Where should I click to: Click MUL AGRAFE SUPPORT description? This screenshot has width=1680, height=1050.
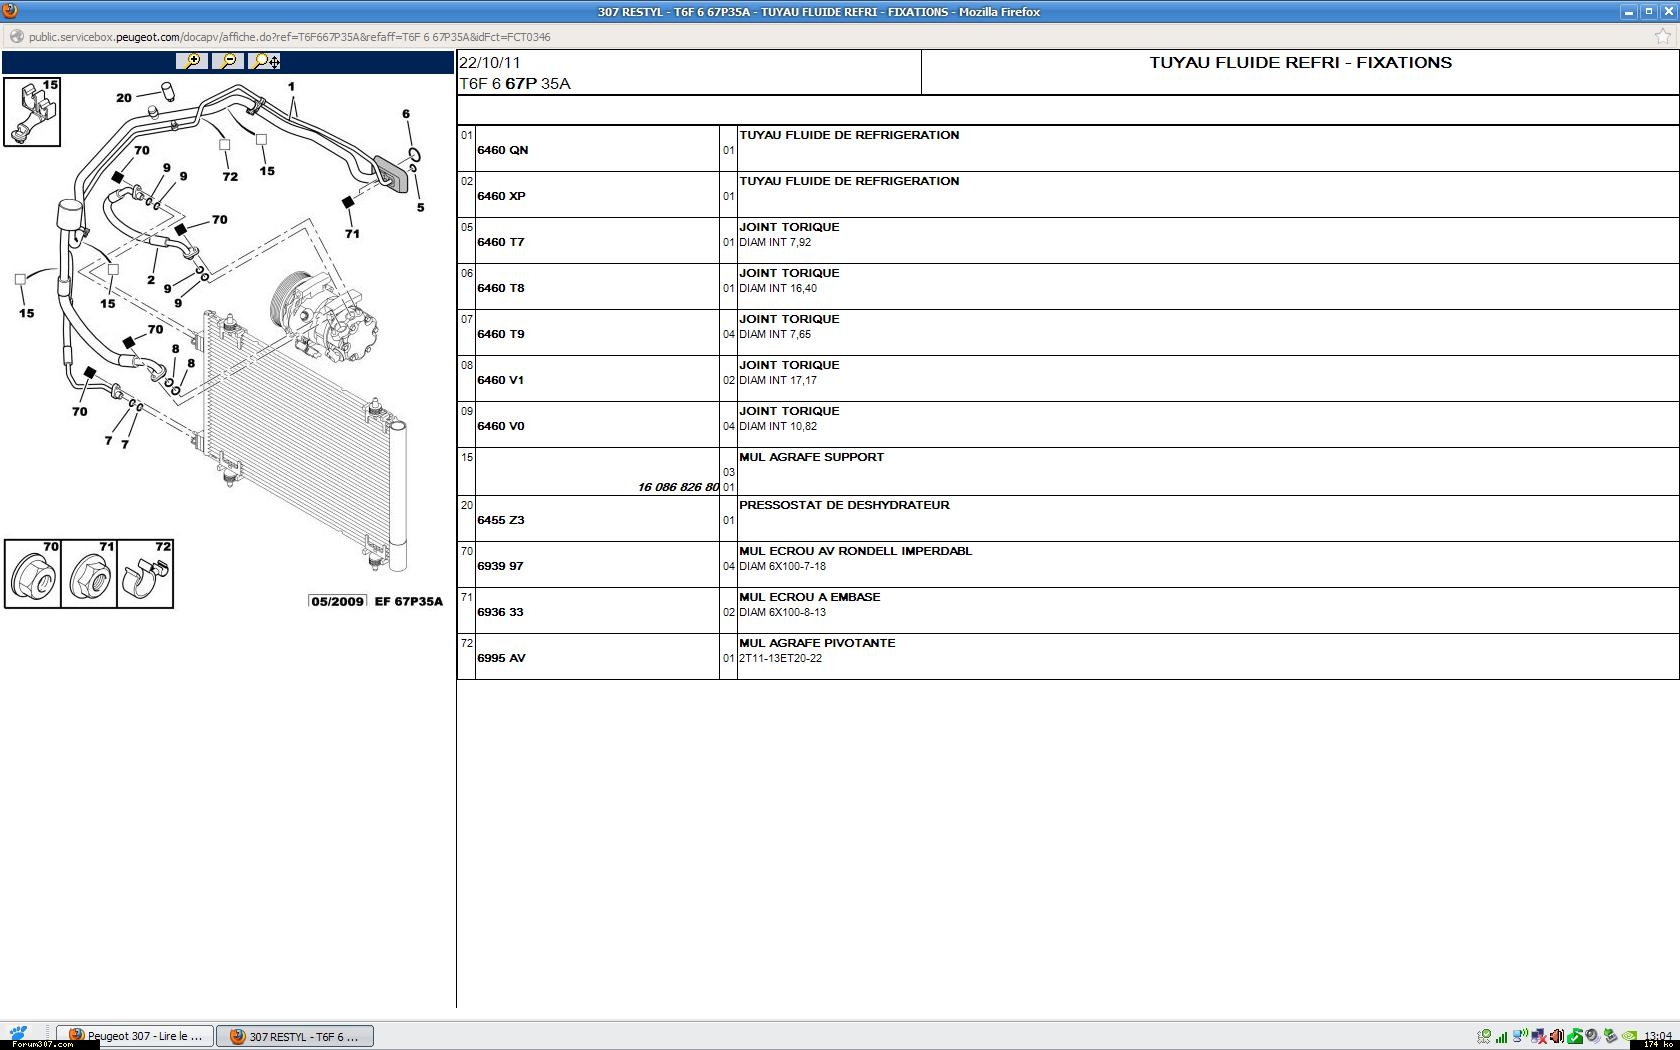[811, 457]
